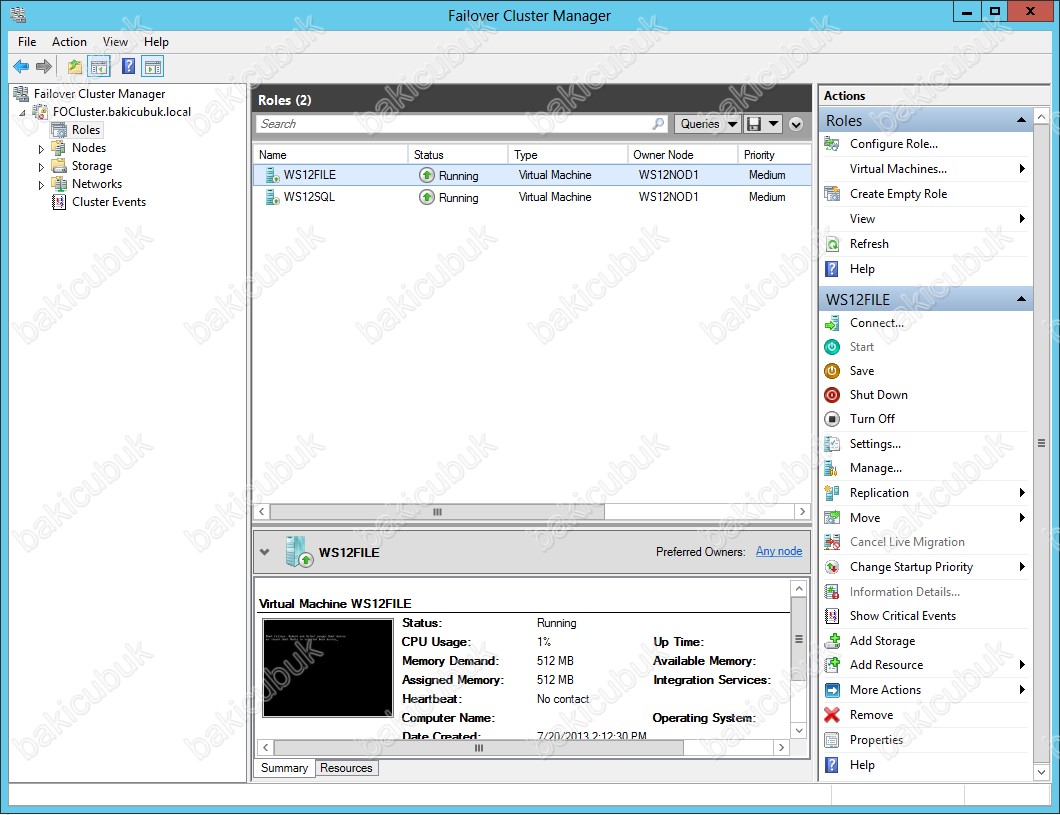Click the Add Resource icon

tap(832, 665)
